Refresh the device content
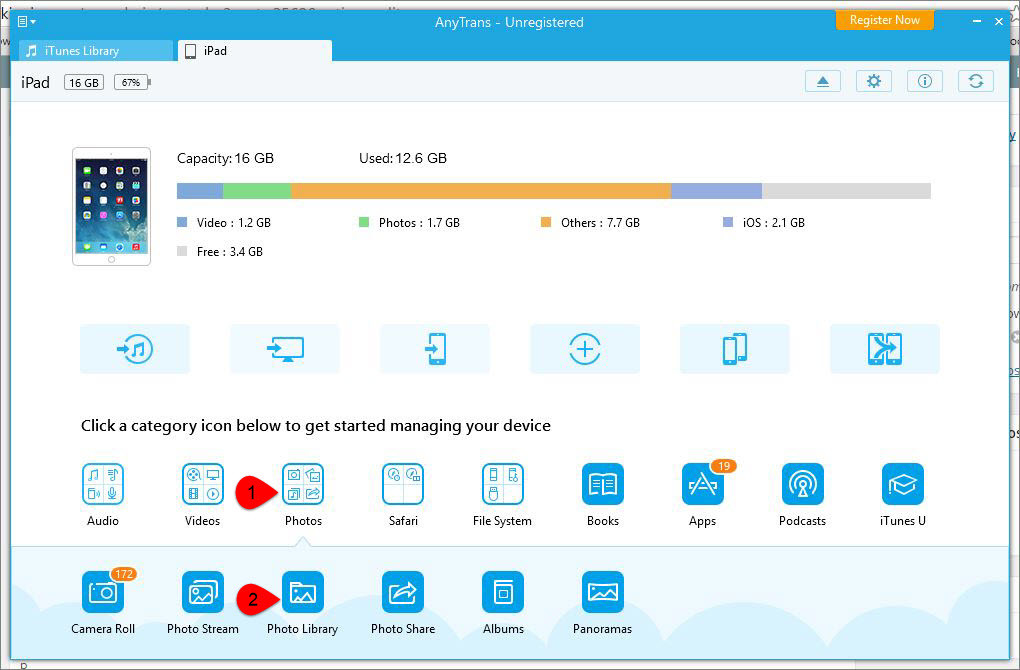 click(976, 81)
